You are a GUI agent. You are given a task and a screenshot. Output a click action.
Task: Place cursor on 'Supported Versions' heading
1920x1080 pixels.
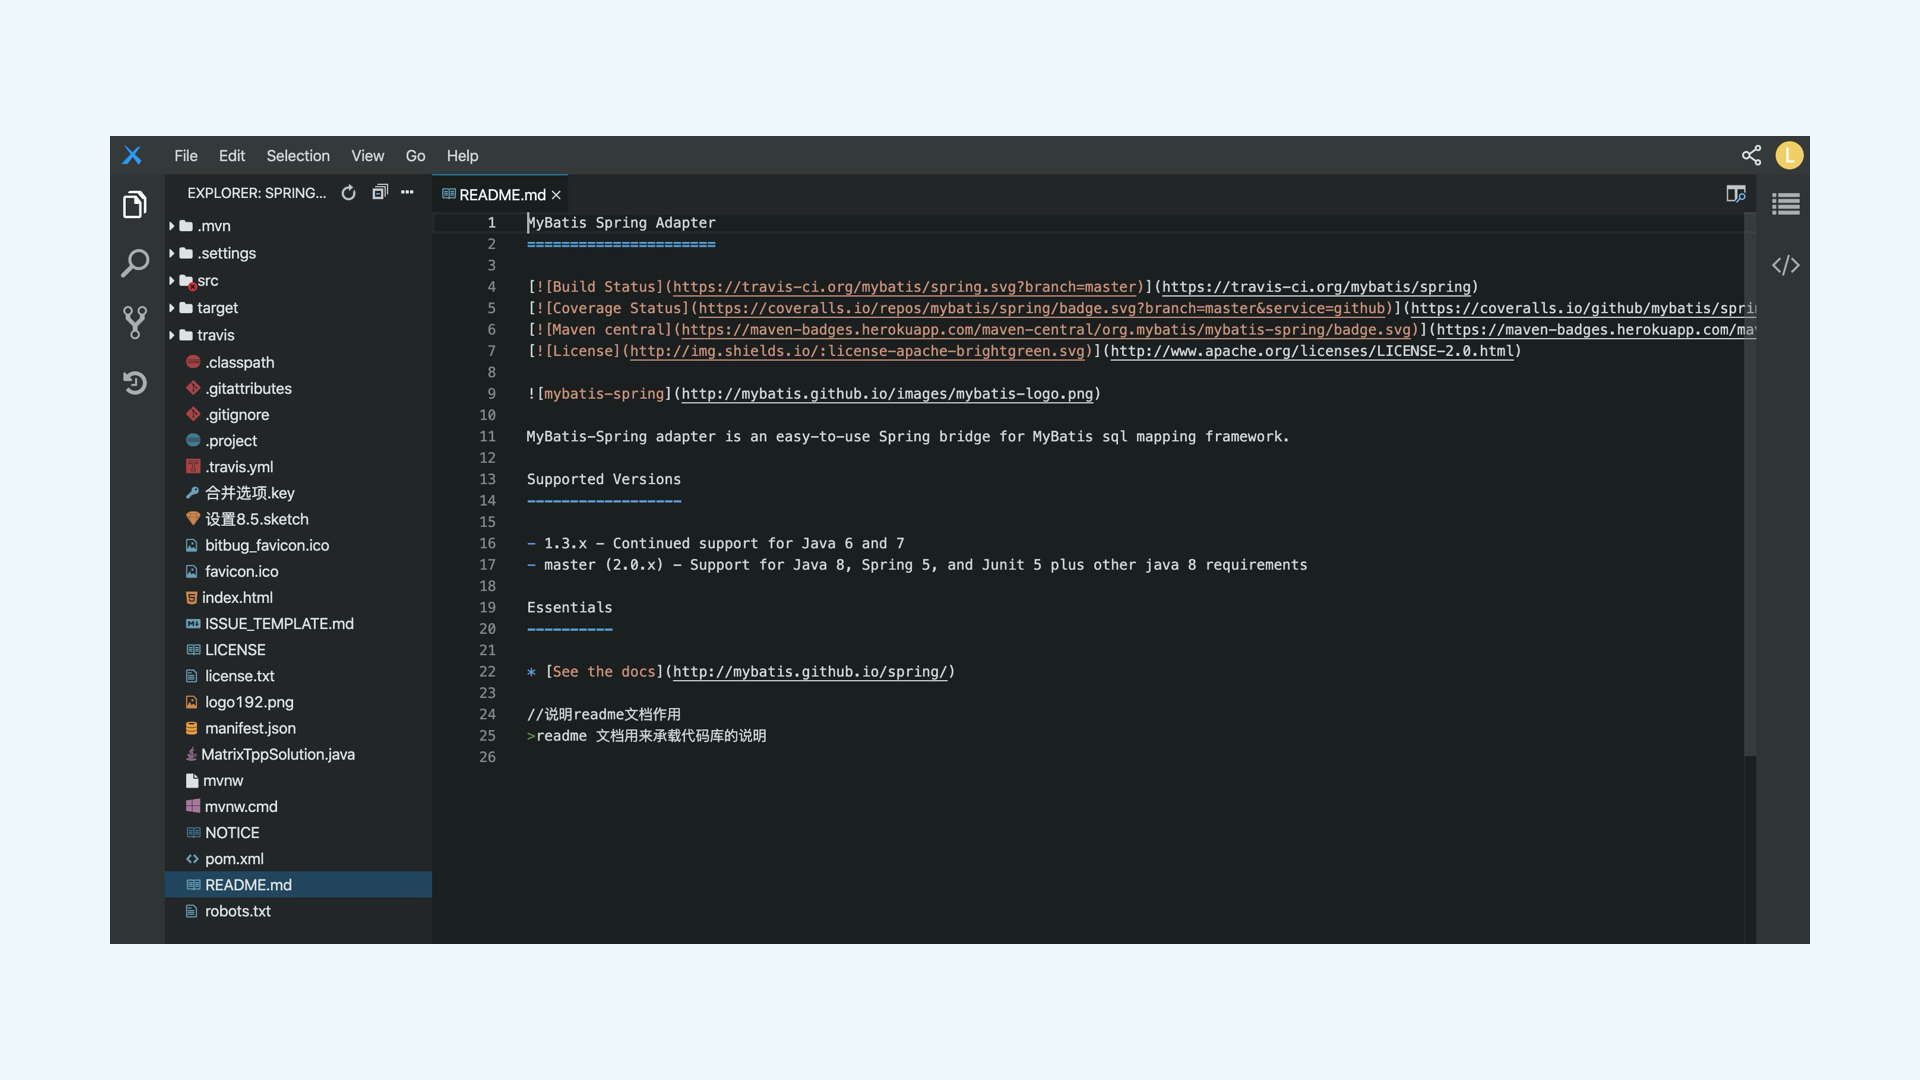[604, 480]
